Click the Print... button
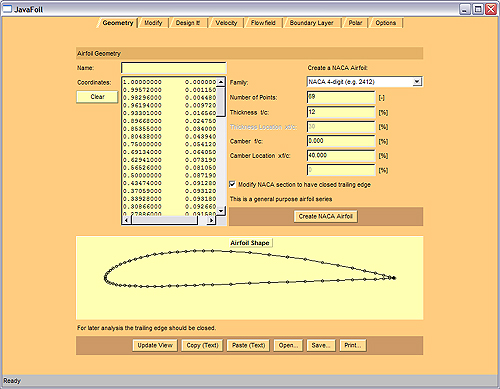This screenshot has height=389, width=500. point(353,345)
